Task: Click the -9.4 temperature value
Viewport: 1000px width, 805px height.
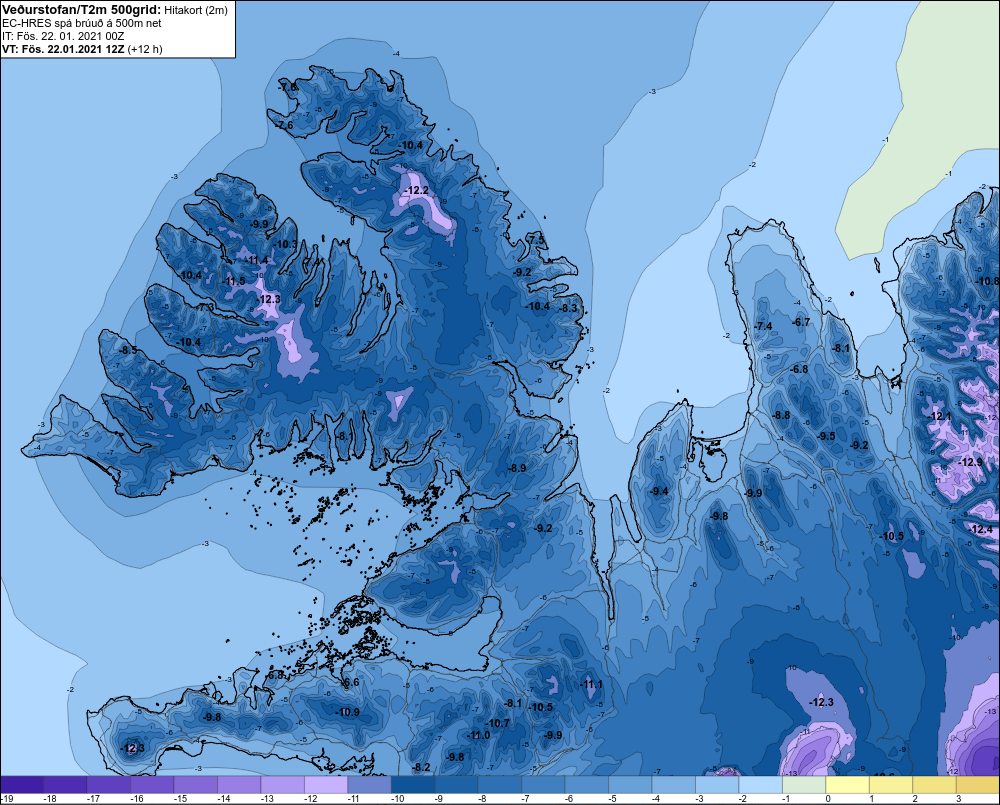Action: 659,491
